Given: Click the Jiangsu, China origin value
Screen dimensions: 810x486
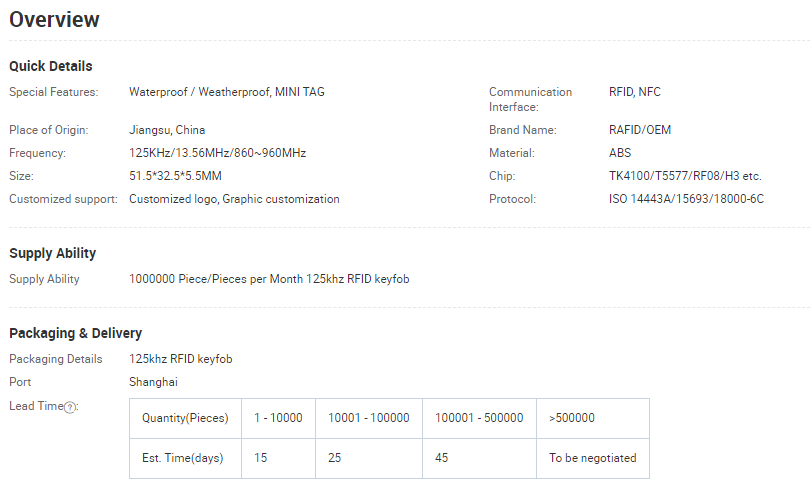Looking at the screenshot, I should point(167,130).
